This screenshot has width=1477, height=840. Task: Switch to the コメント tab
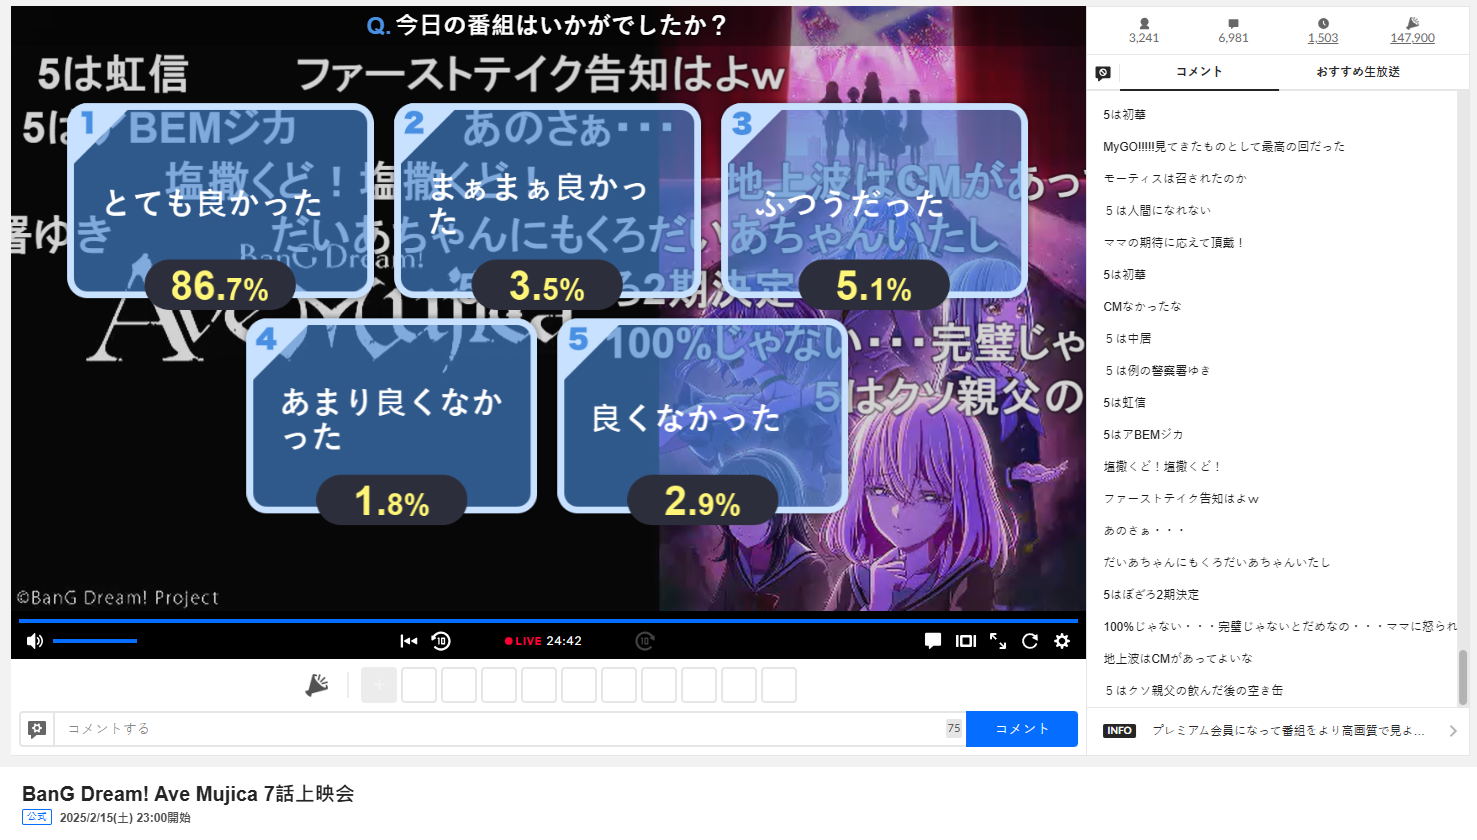[x=1199, y=72]
